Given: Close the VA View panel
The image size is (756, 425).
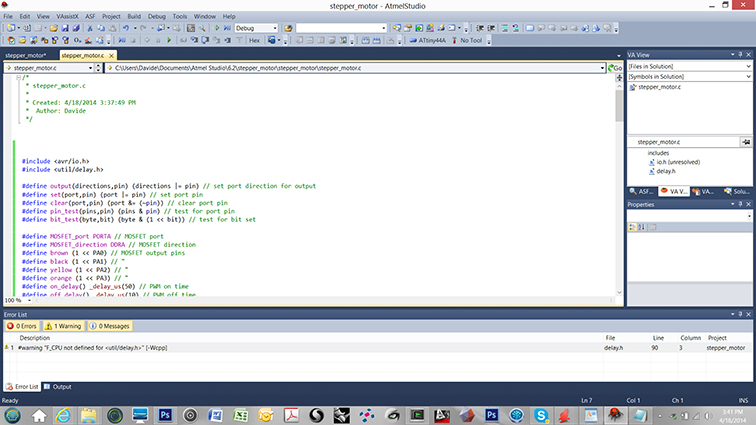Looking at the screenshot, I should 749,55.
